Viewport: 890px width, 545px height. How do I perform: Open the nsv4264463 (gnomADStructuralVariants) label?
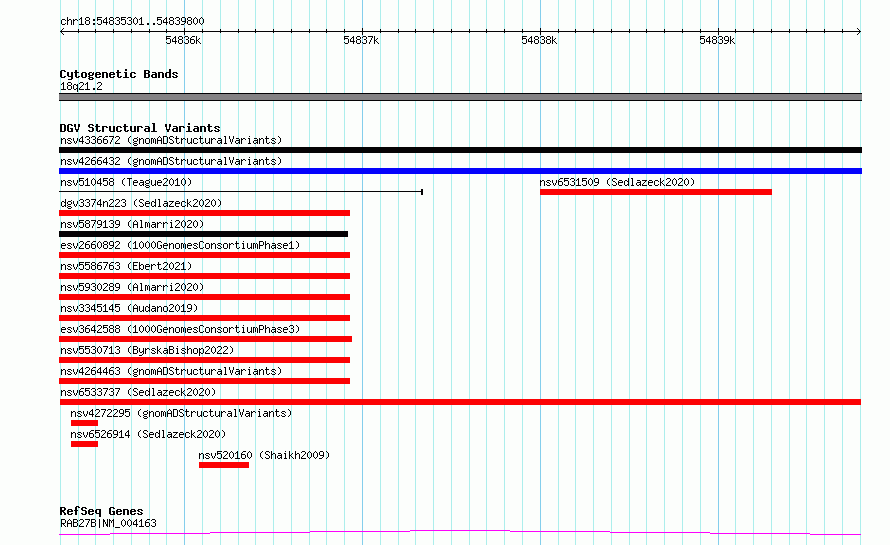[x=171, y=371]
